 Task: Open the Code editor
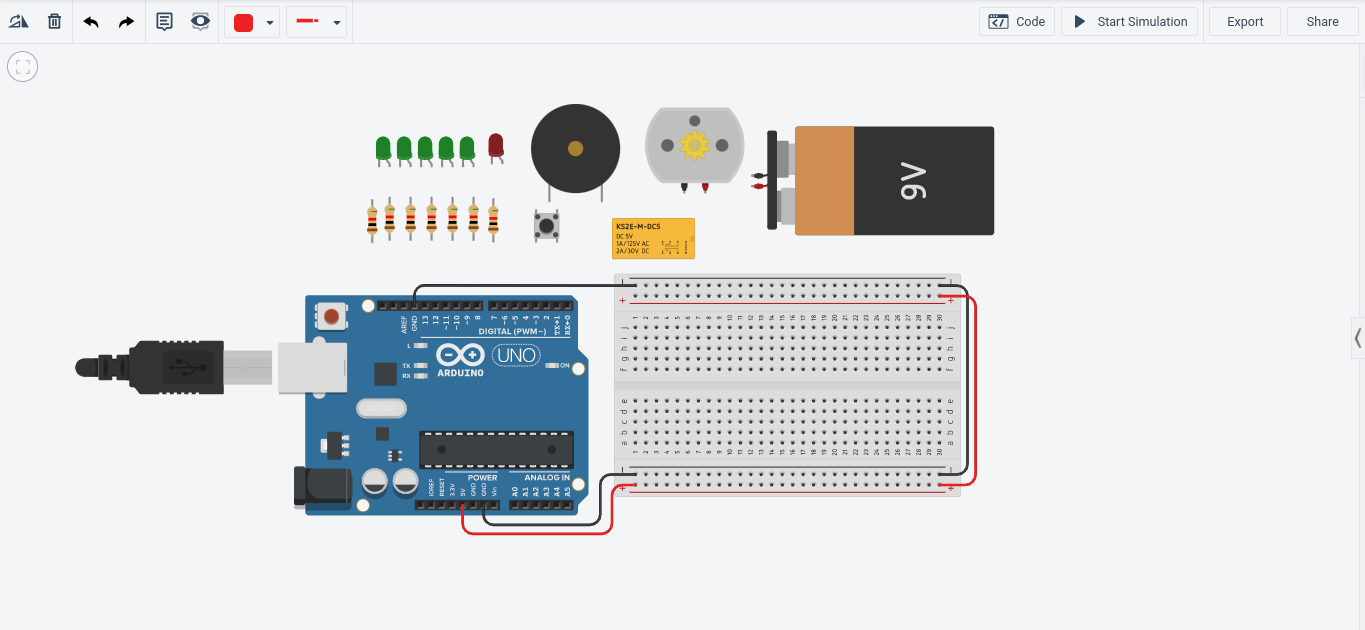pos(1016,21)
